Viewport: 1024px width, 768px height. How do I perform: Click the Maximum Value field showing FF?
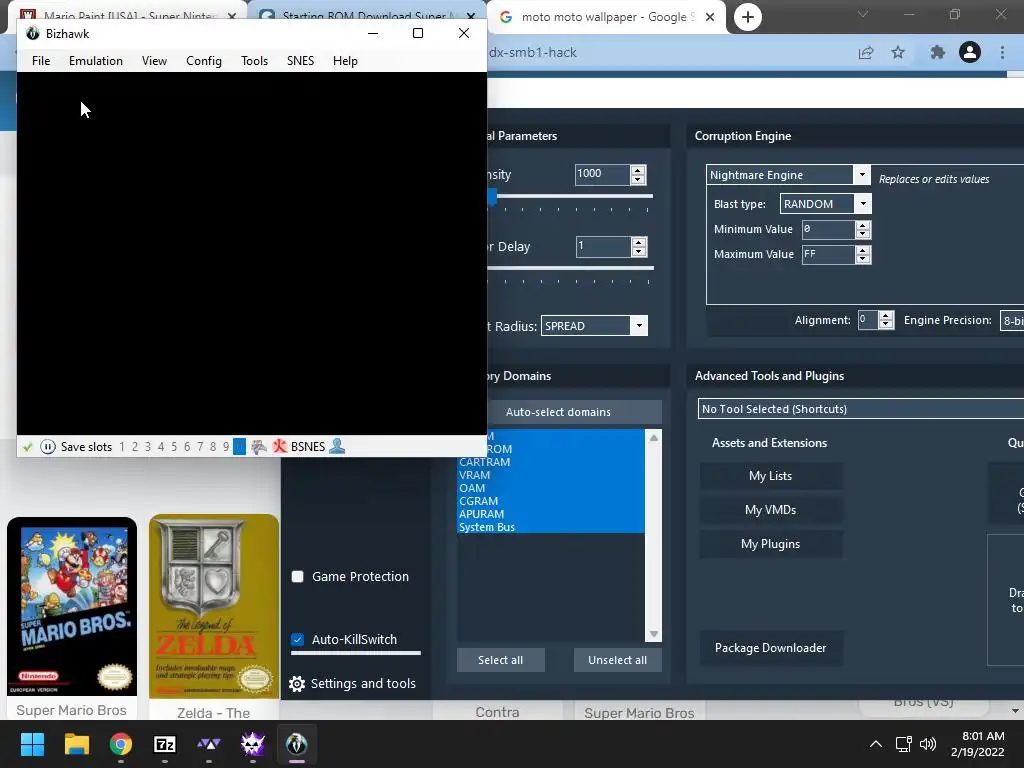(x=828, y=254)
